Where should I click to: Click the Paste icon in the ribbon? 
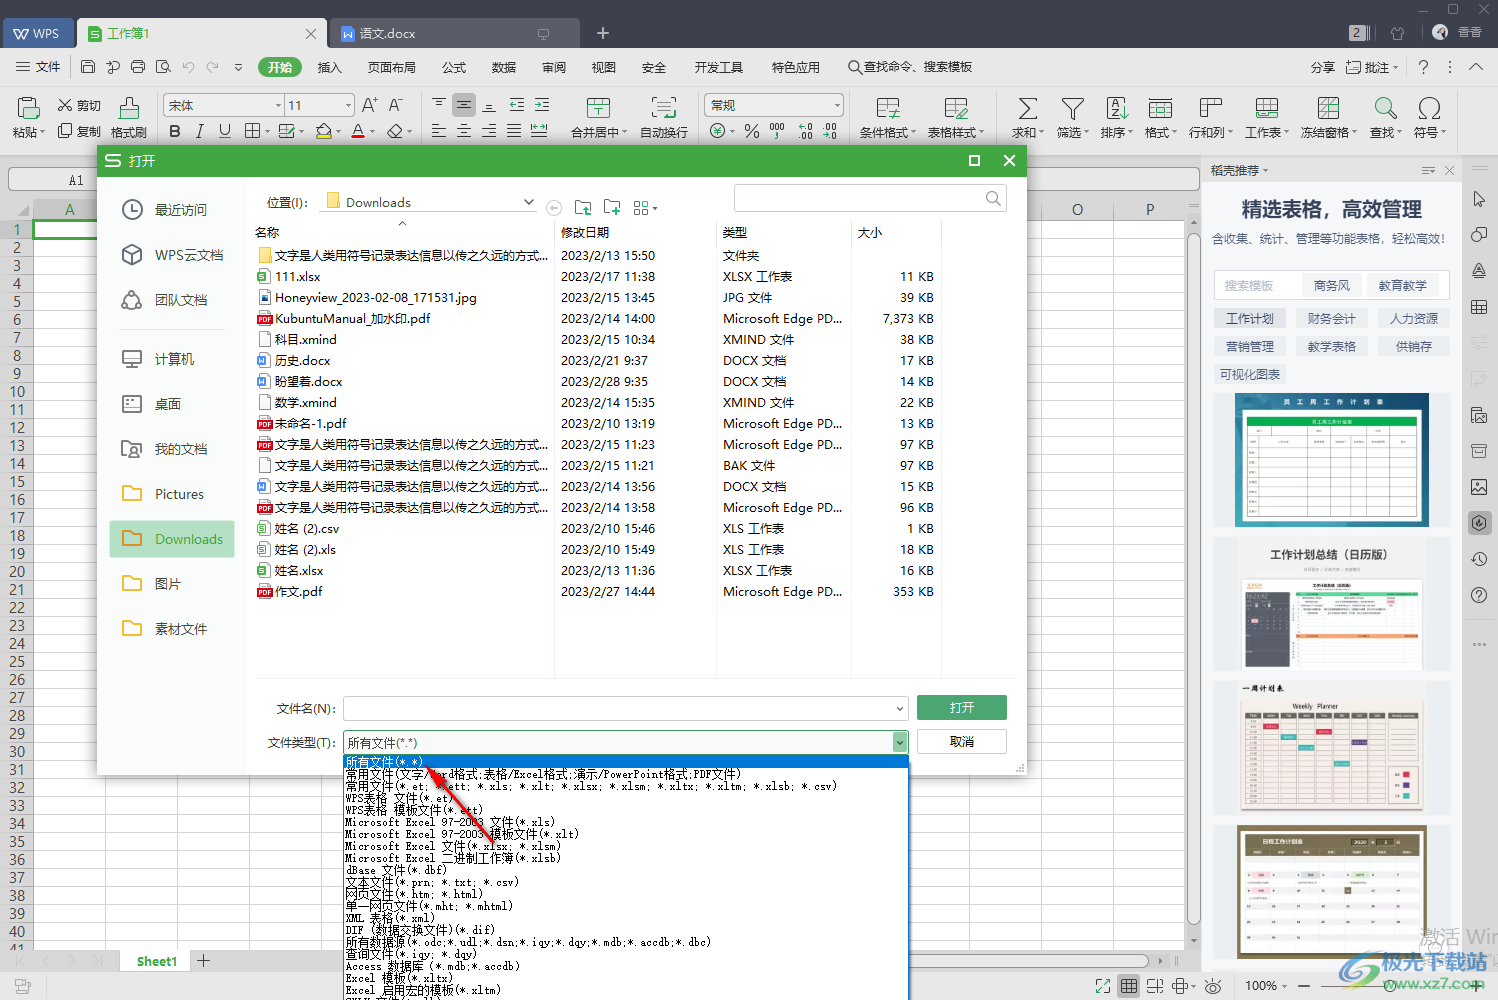[28, 108]
